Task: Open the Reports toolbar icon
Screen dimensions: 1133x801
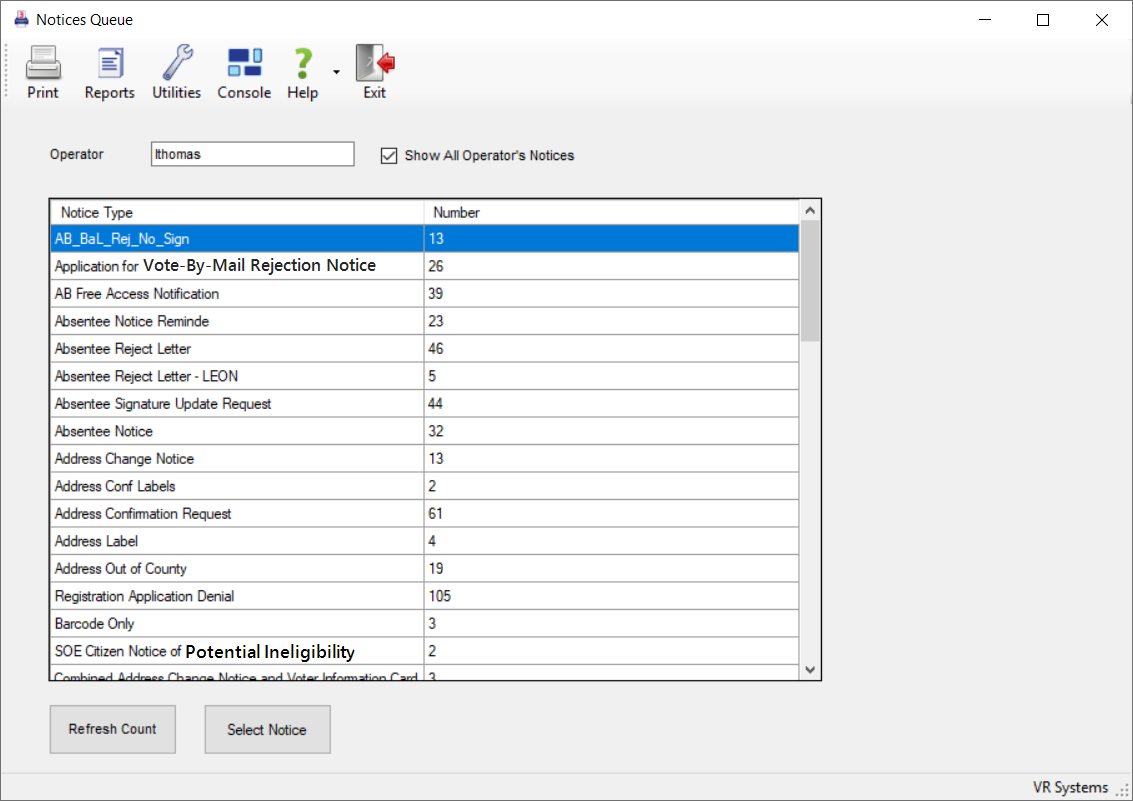Action: pyautogui.click(x=109, y=64)
